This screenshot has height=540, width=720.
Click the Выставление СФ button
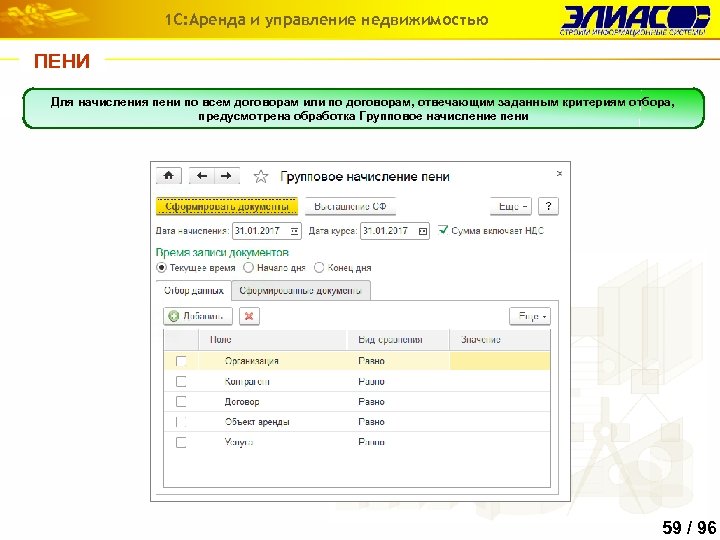pyautogui.click(x=350, y=206)
